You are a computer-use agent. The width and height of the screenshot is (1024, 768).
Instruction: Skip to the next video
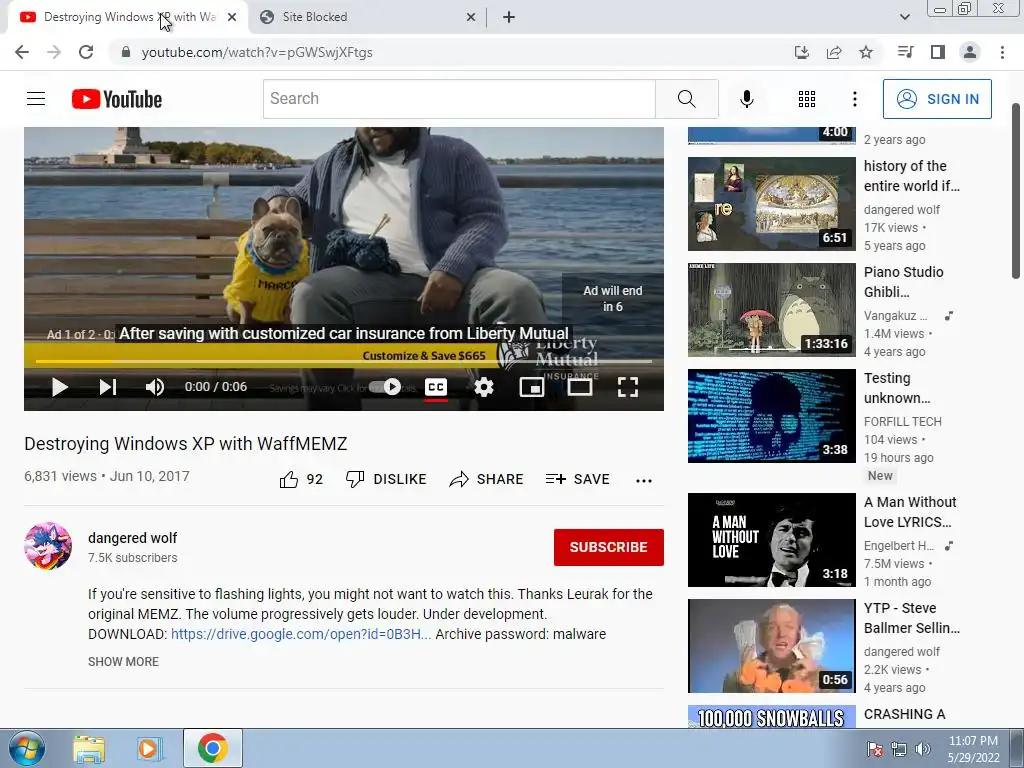coord(108,387)
